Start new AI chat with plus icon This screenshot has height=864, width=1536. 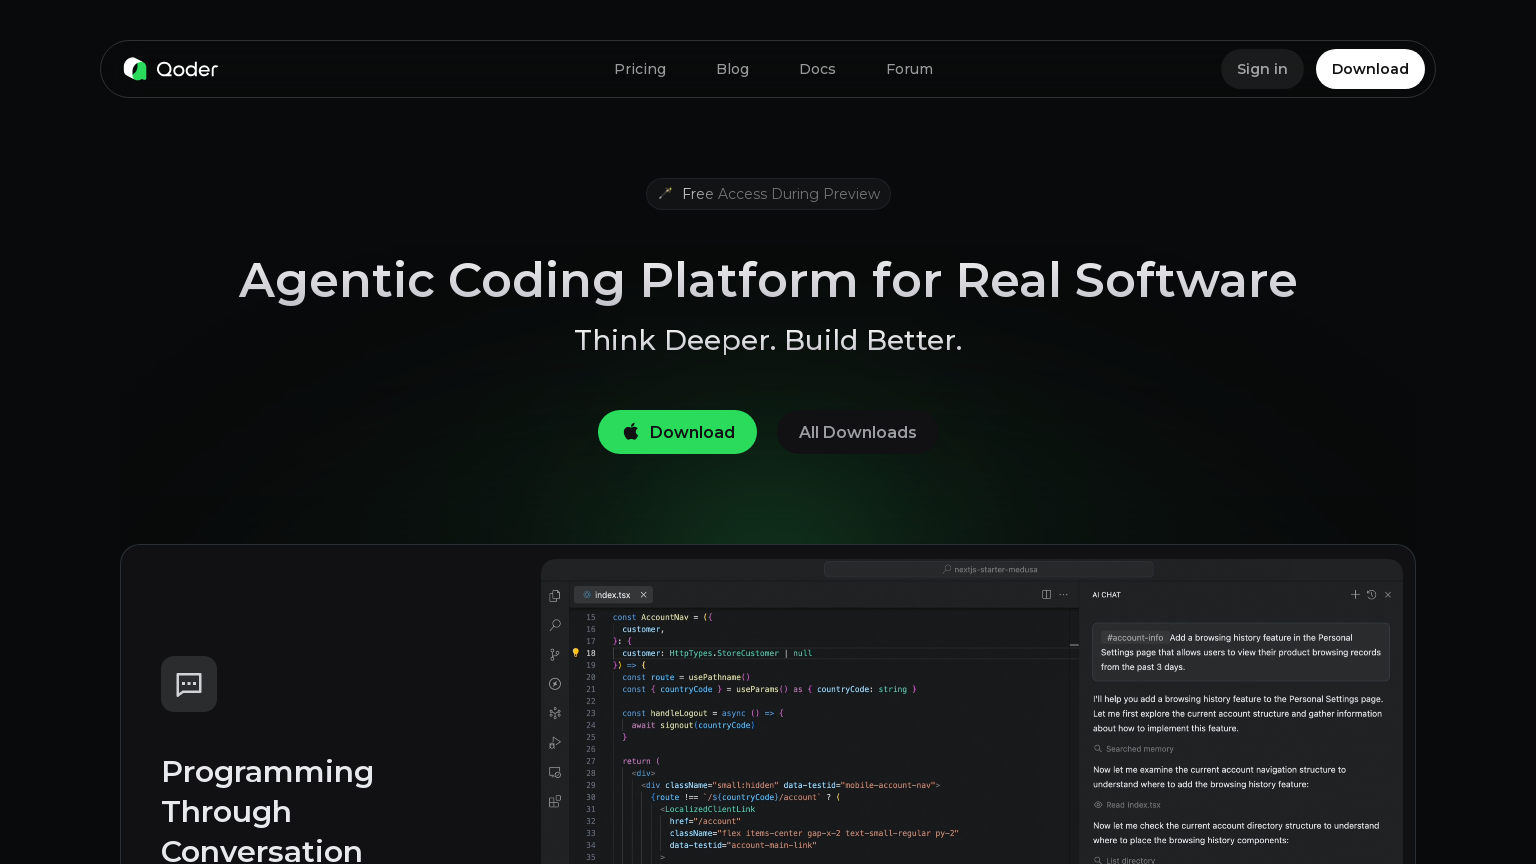(x=1355, y=595)
